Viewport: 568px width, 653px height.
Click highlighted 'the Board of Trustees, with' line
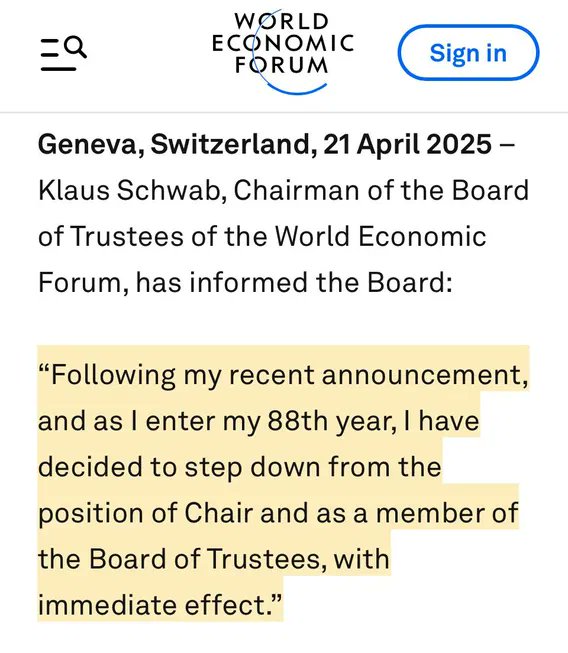tap(214, 559)
